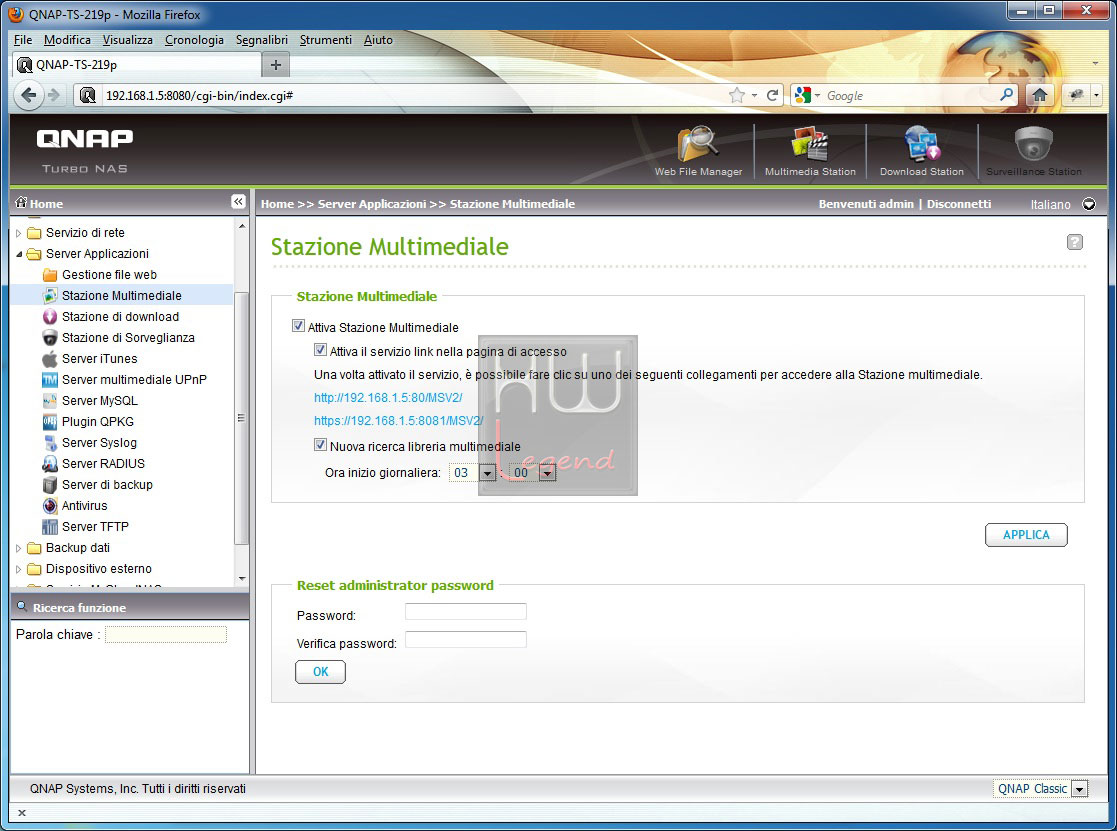
Task: Select Server di backup icon
Action: click(50, 485)
